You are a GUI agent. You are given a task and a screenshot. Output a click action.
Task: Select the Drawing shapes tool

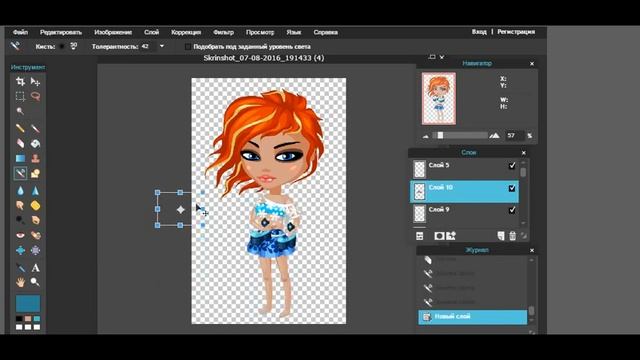(x=36, y=173)
